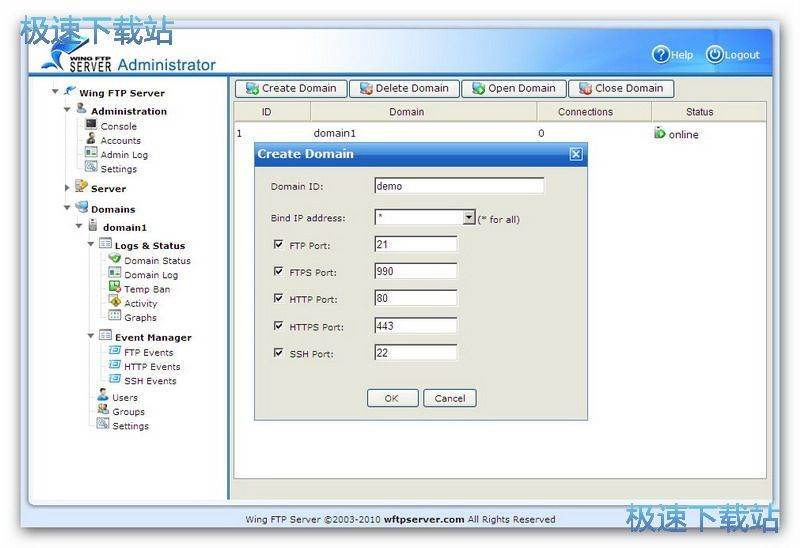Select the Domain Status icon
800x548 pixels.
tap(115, 260)
